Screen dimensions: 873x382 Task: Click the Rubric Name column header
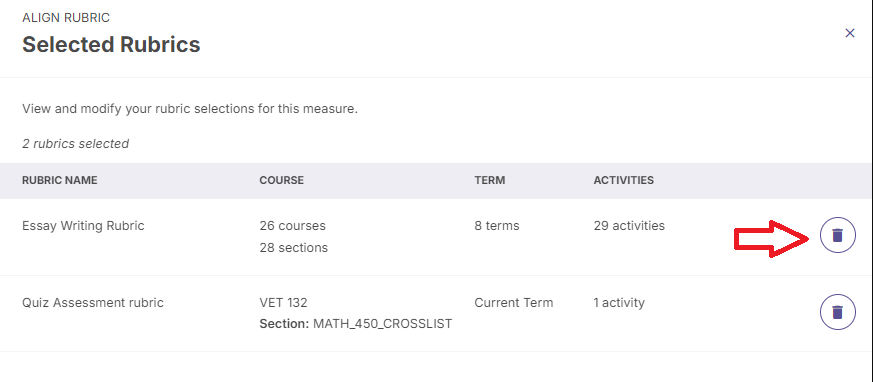coord(60,180)
